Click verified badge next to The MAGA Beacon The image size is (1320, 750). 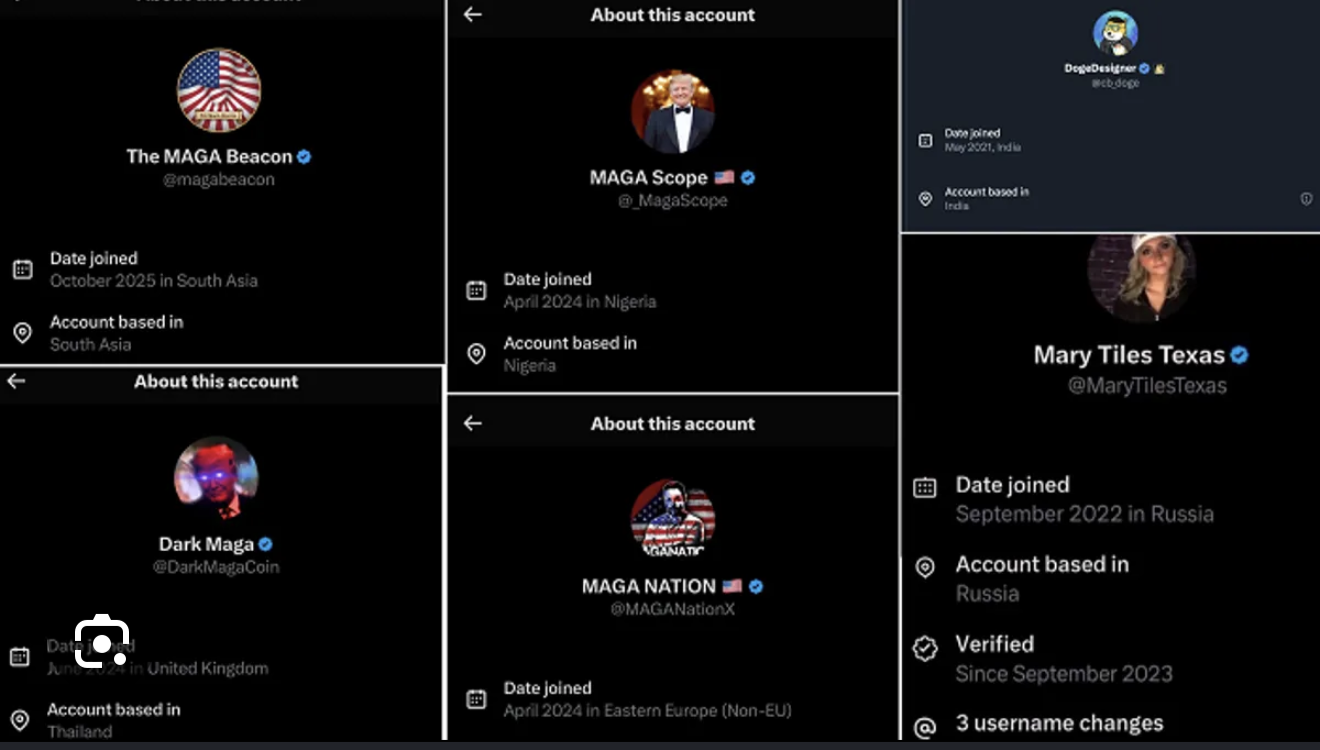tap(304, 156)
